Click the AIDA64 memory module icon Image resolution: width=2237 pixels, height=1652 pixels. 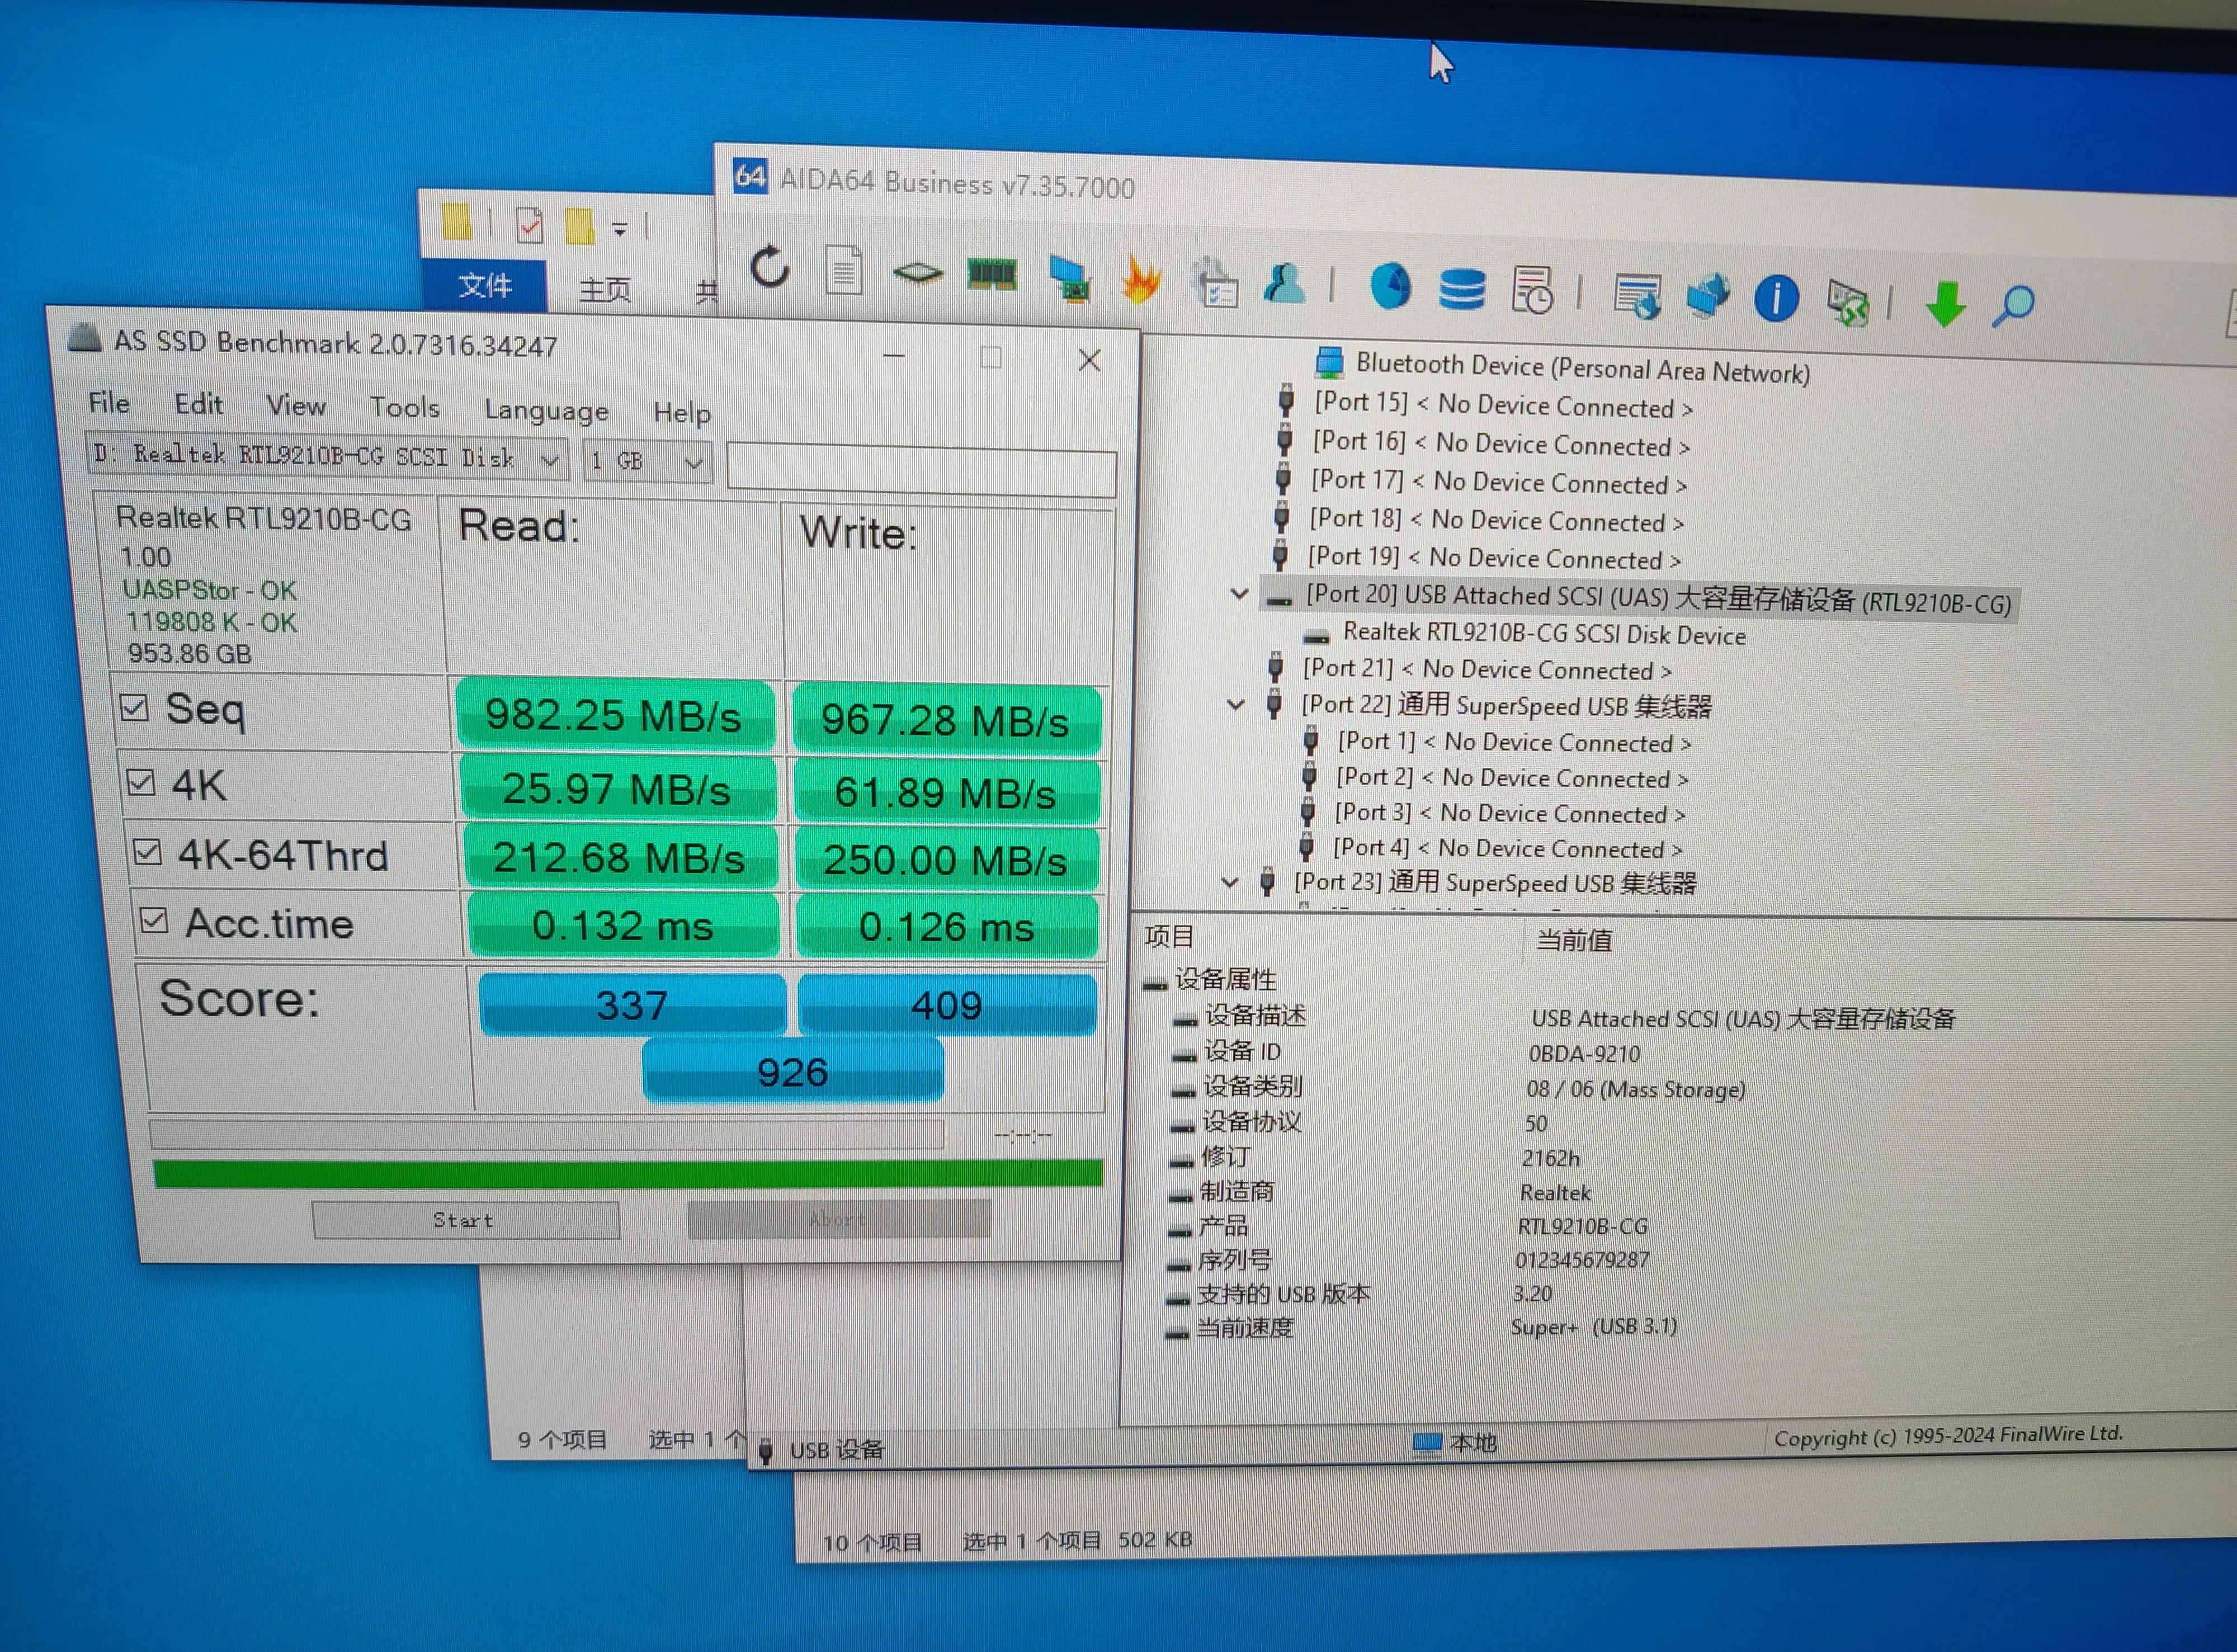992,274
